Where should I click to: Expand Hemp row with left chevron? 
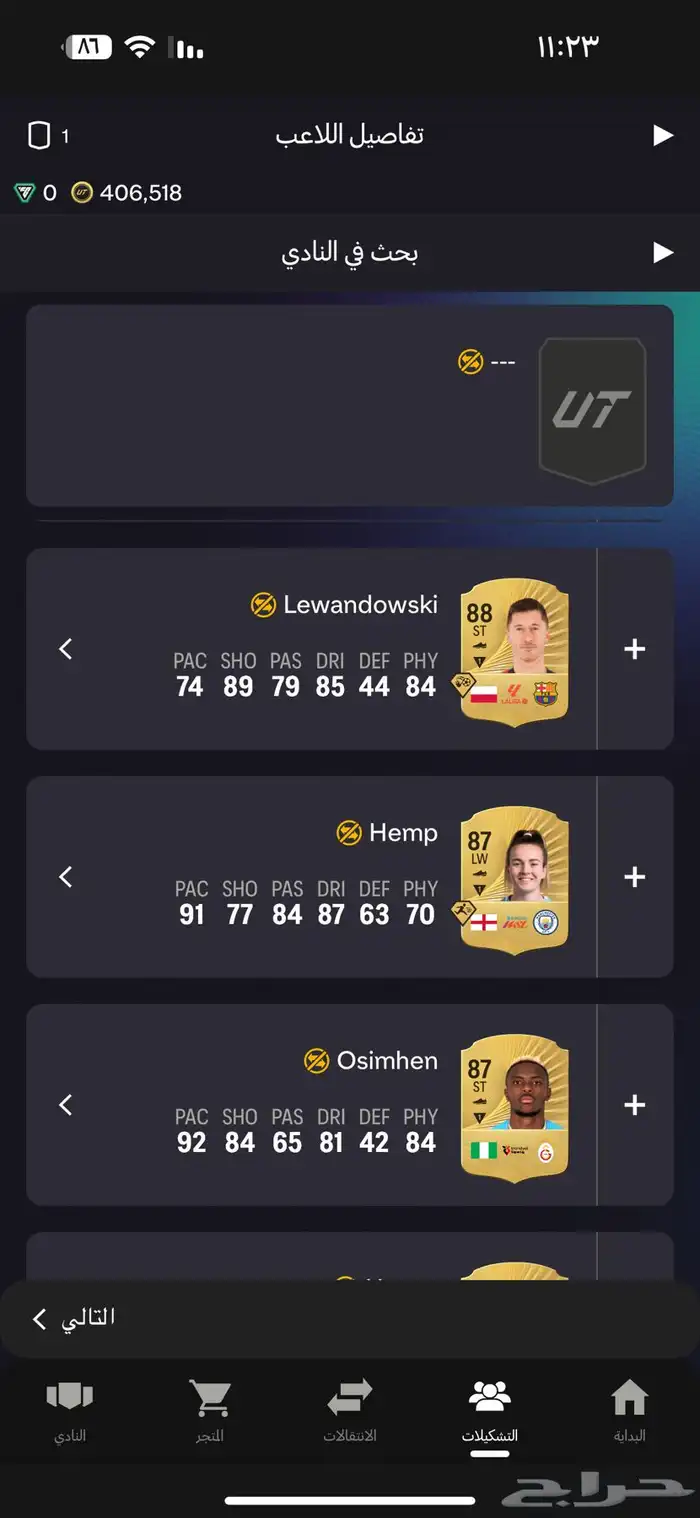click(x=66, y=877)
